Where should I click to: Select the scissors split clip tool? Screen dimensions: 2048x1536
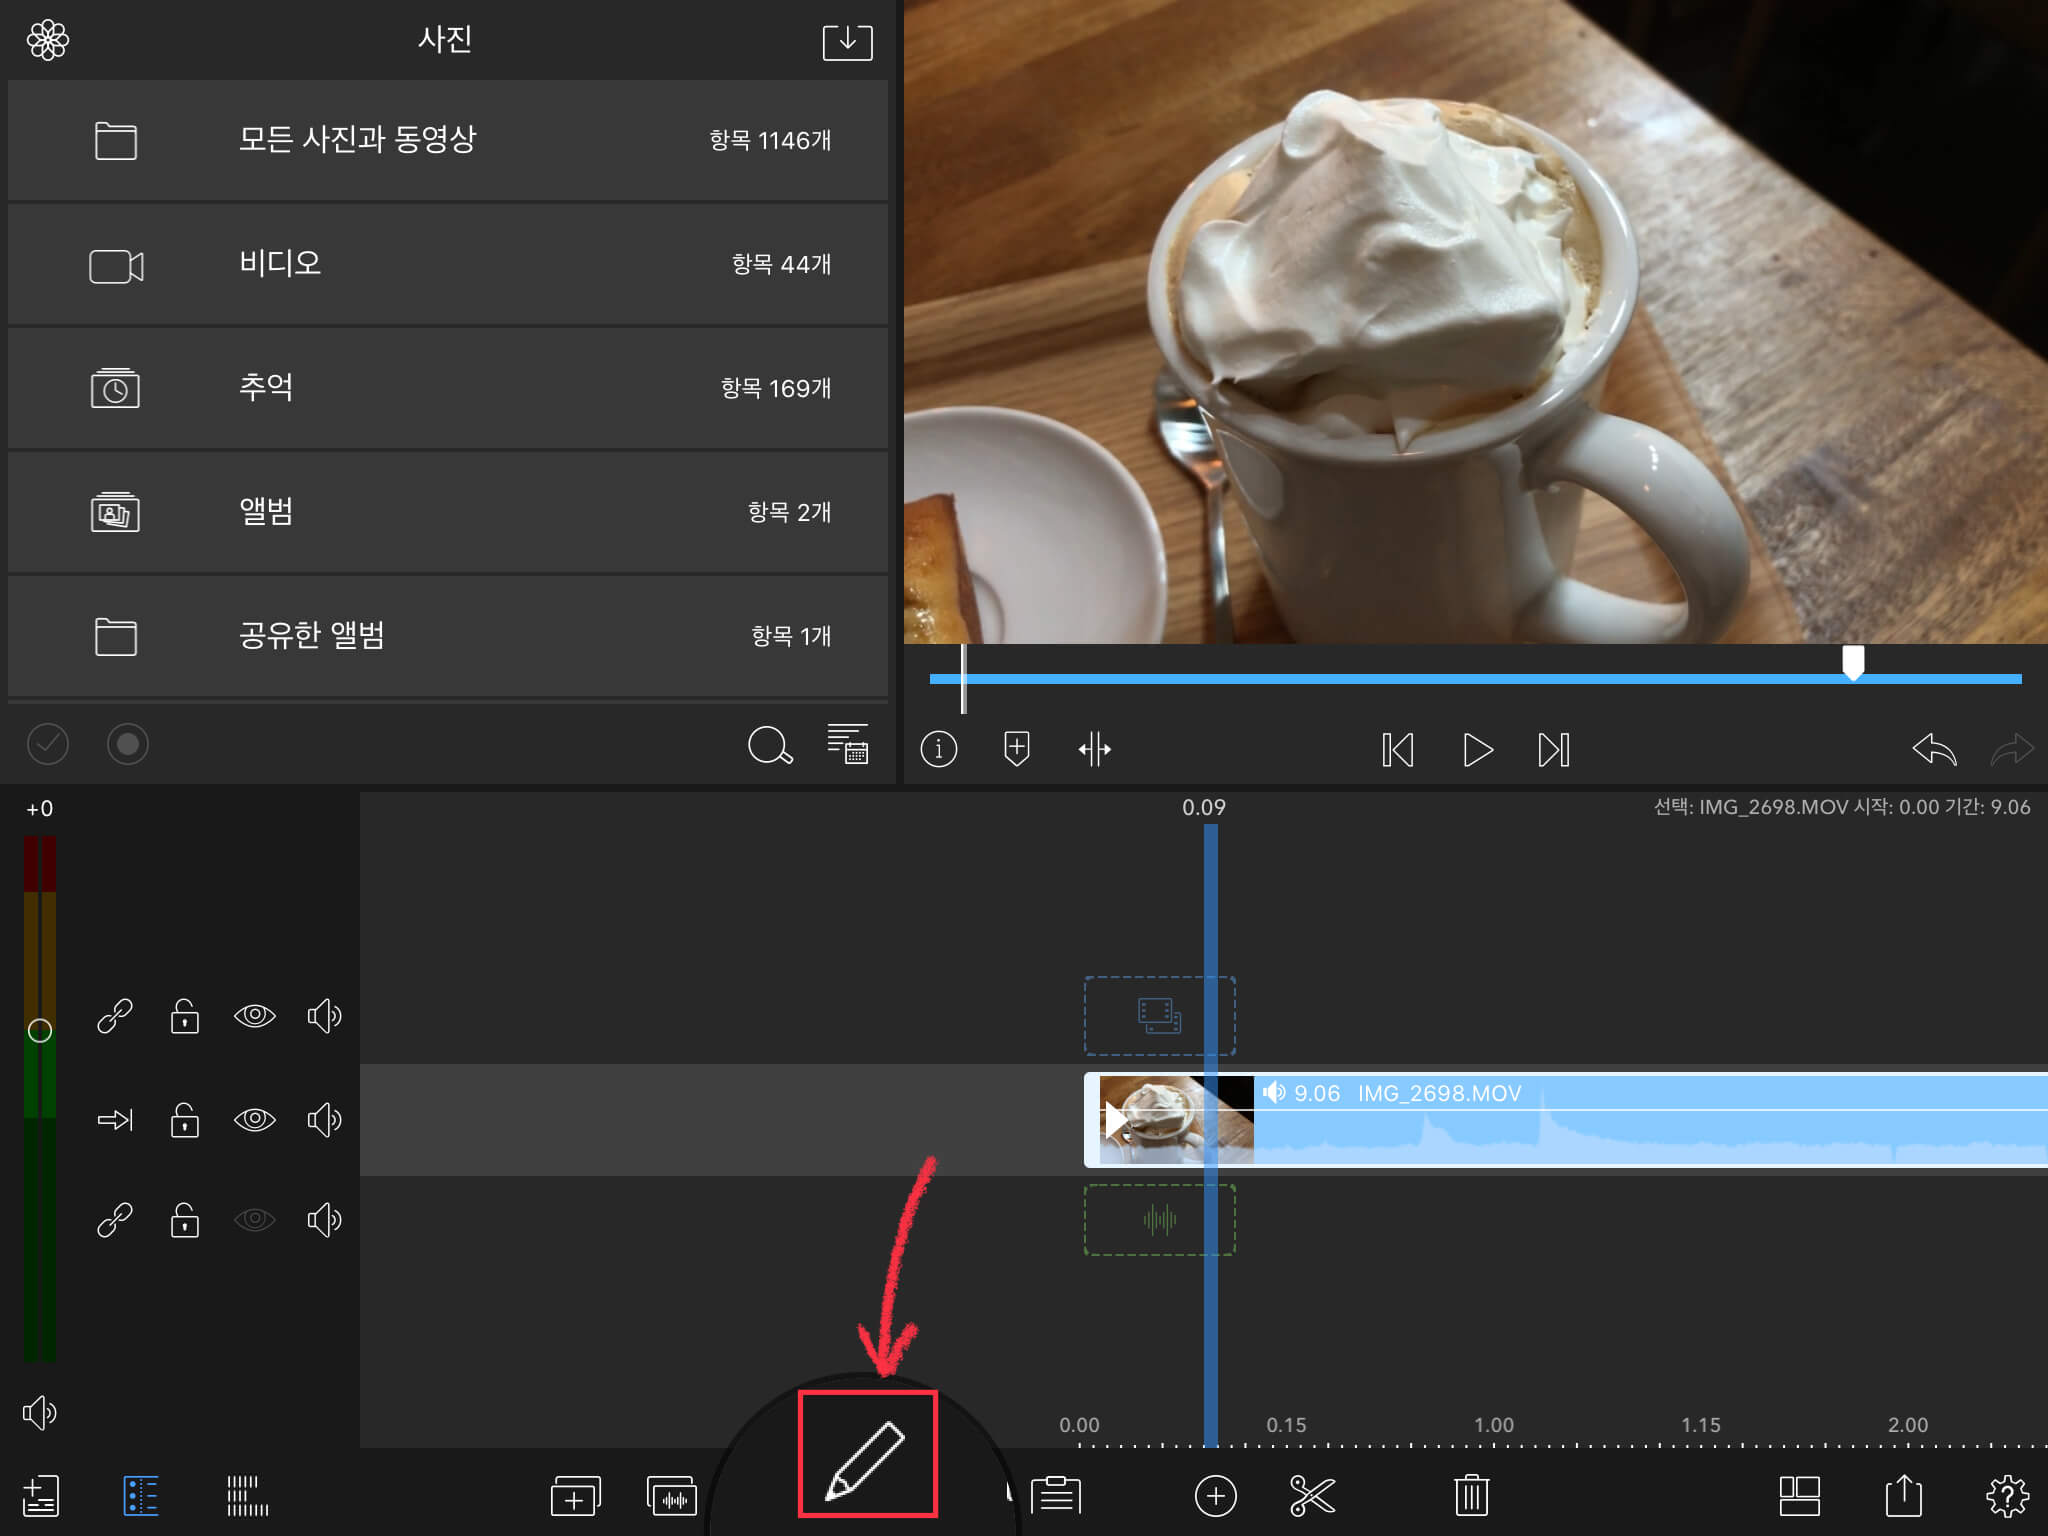tap(1312, 1496)
